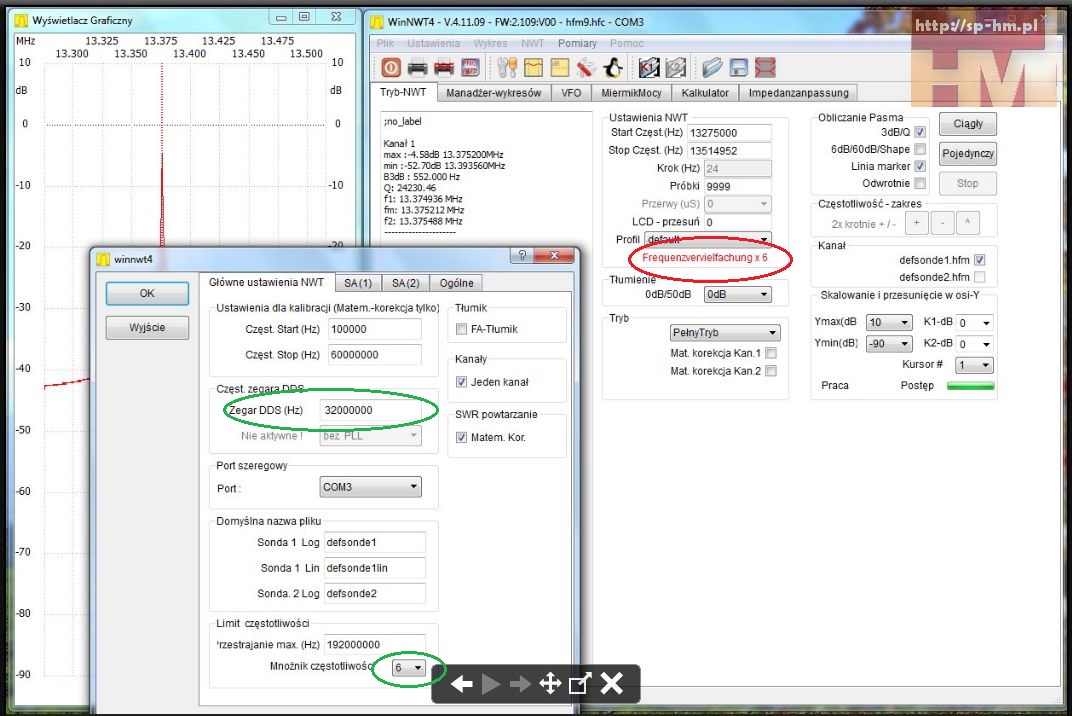The image size is (1072, 716).
Task: Click the PNG/BMP image export icon
Action: (470, 67)
